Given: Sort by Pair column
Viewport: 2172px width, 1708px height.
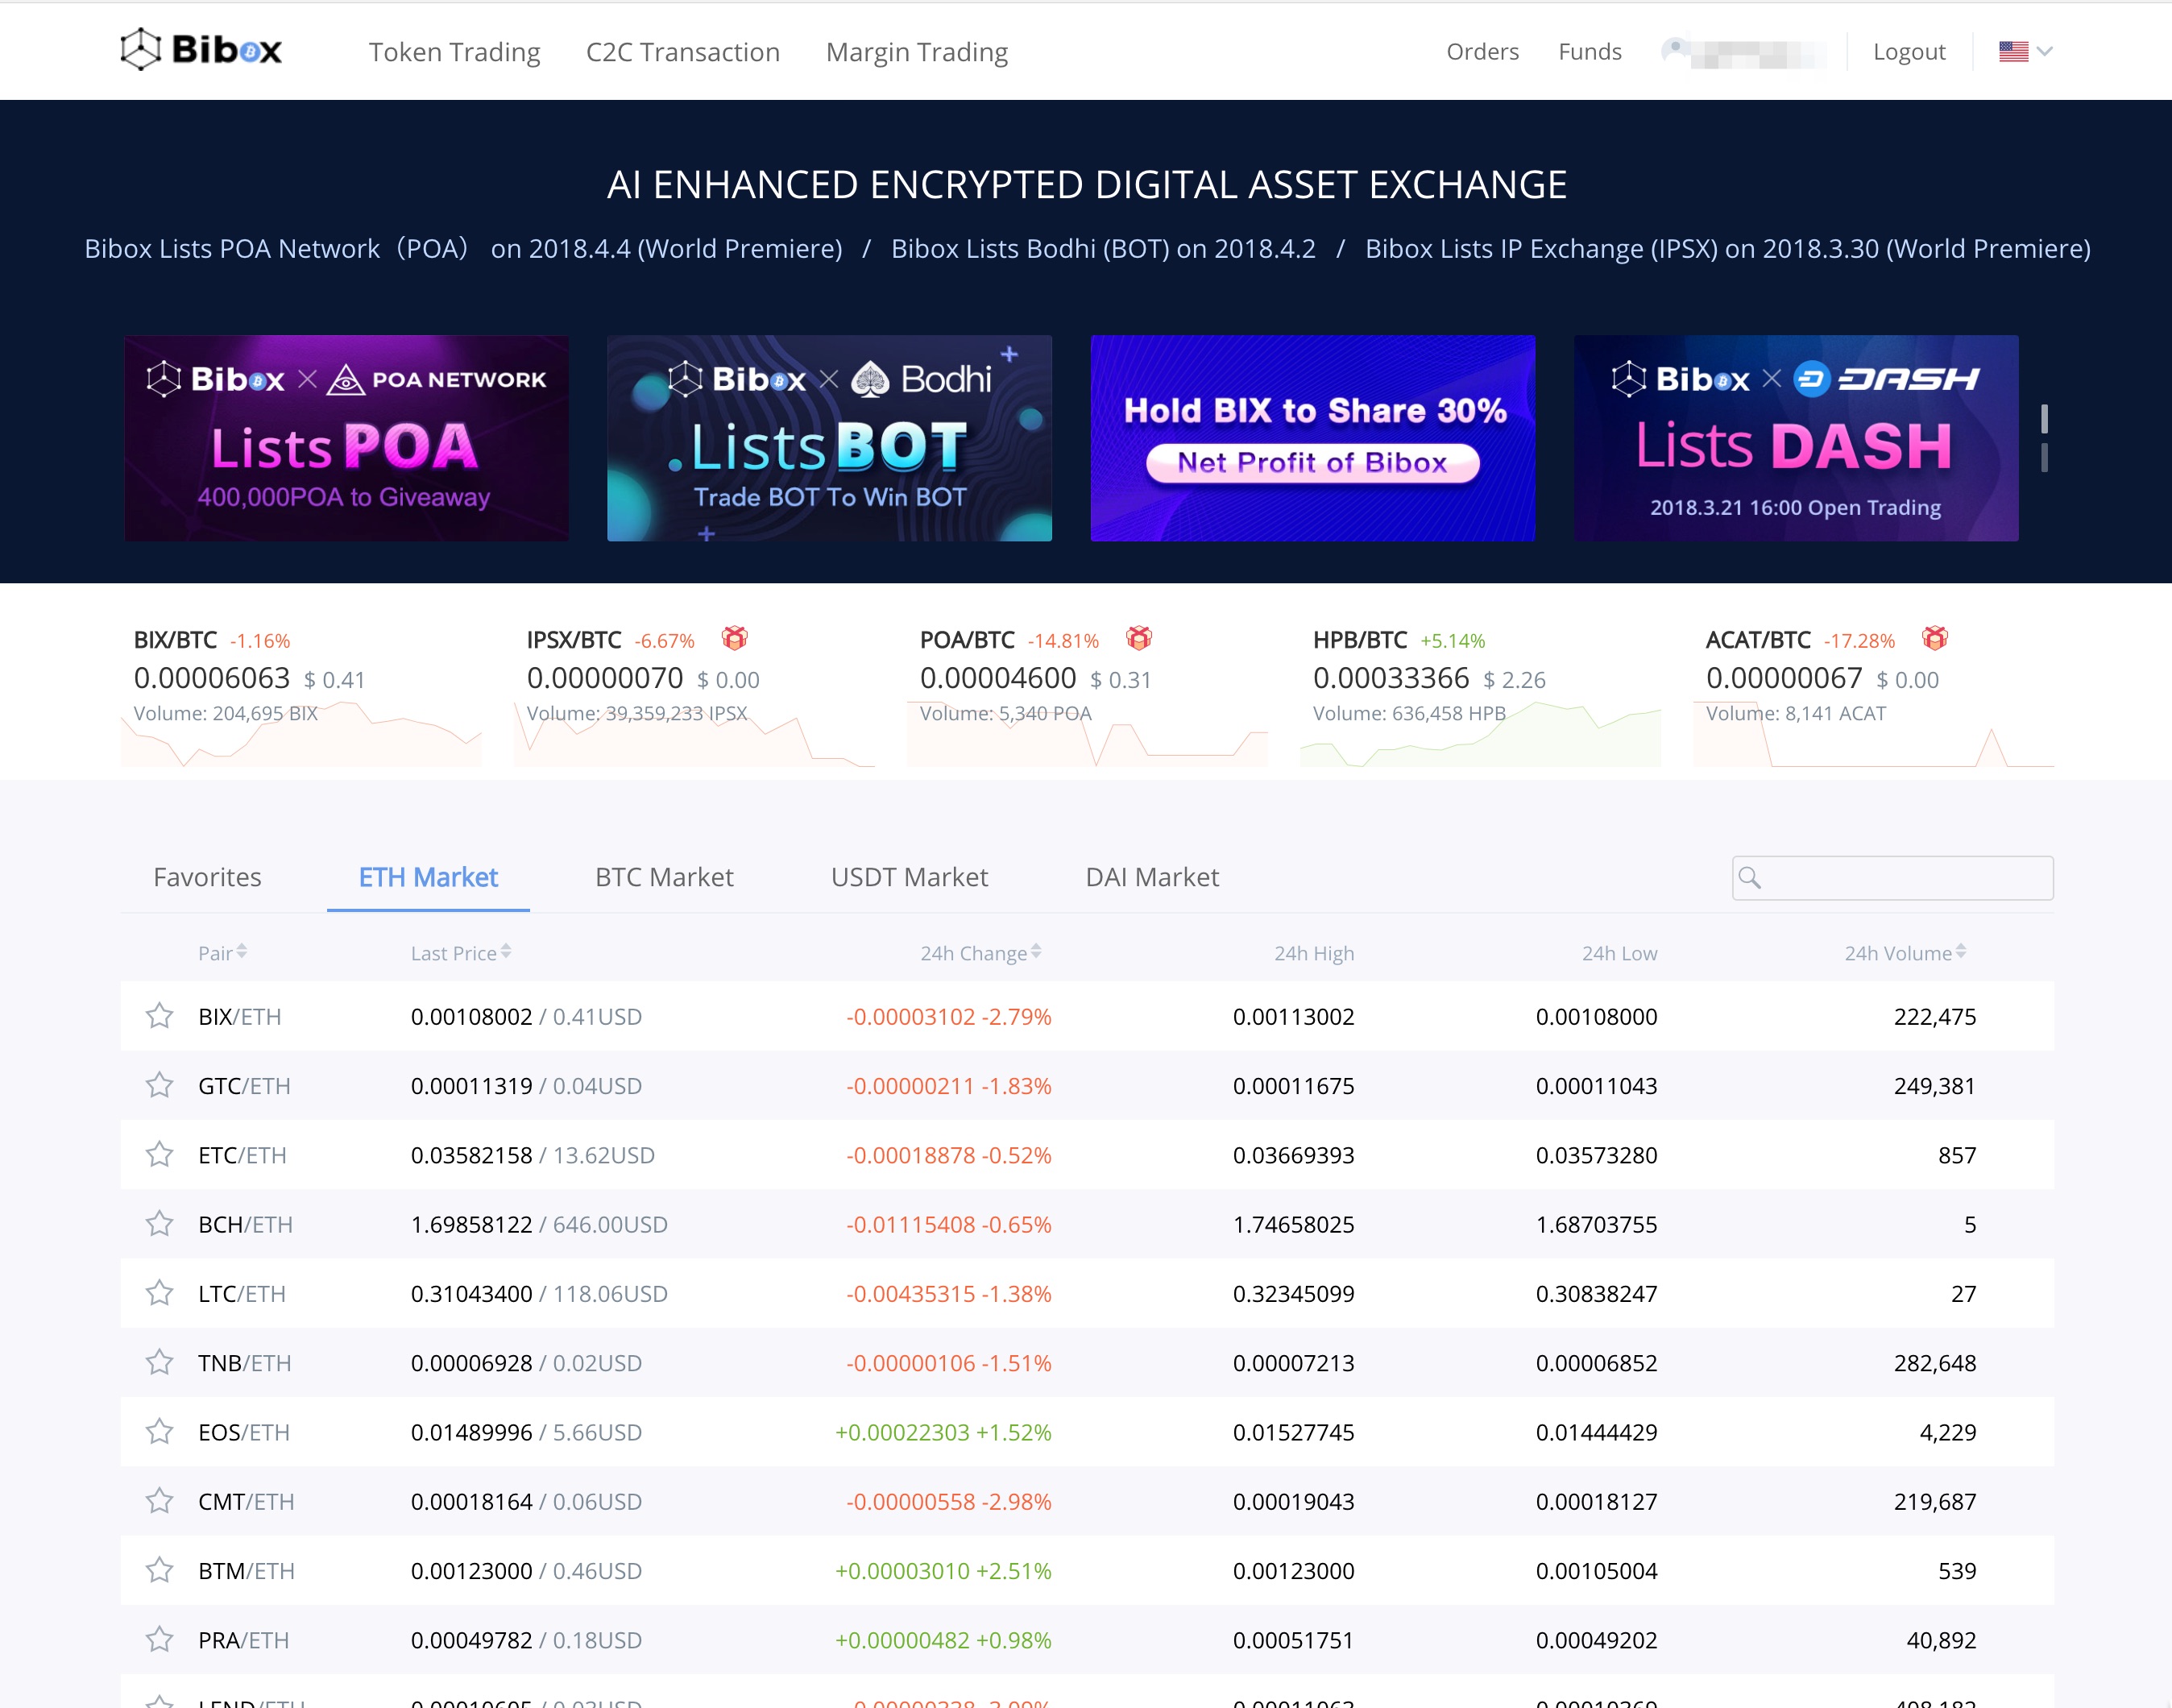Looking at the screenshot, I should [x=222, y=953].
